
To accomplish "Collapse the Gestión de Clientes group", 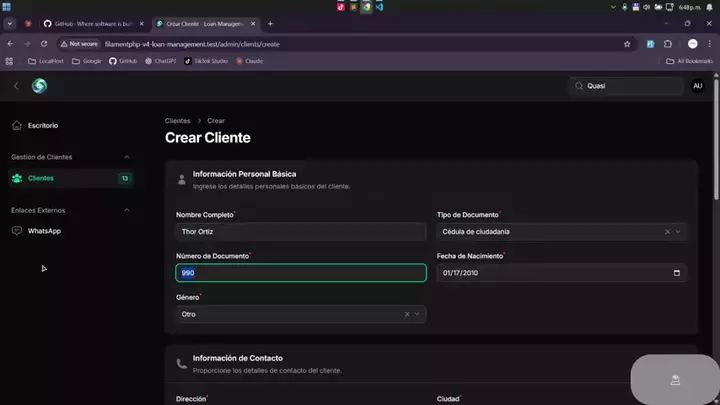I will click(126, 157).
